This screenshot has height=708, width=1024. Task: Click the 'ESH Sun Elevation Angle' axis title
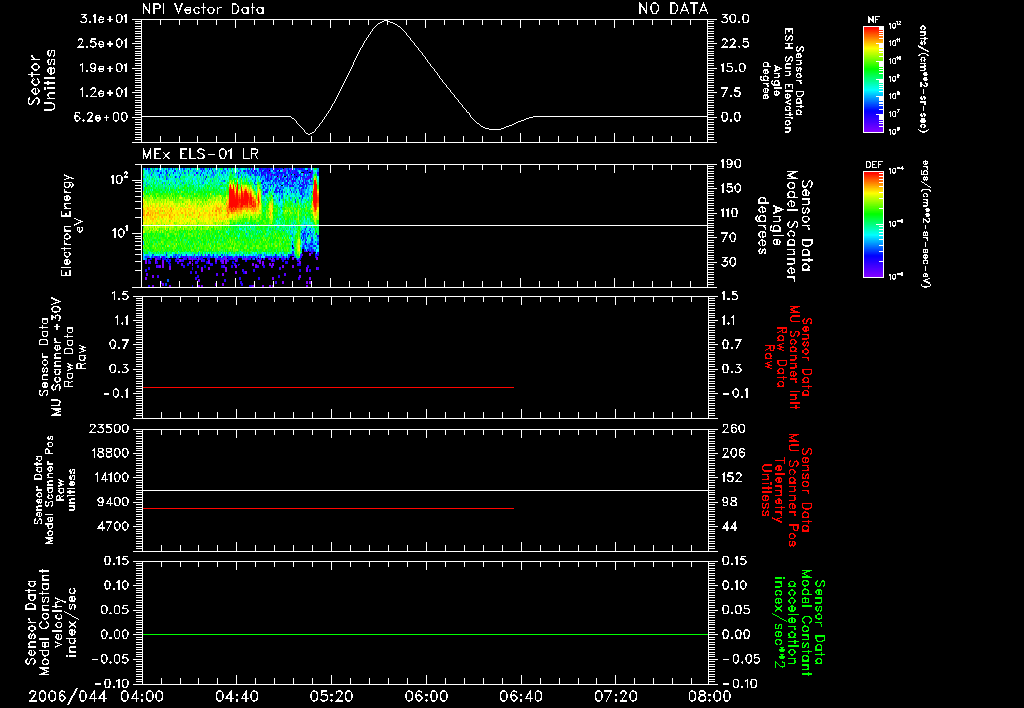[x=782, y=80]
